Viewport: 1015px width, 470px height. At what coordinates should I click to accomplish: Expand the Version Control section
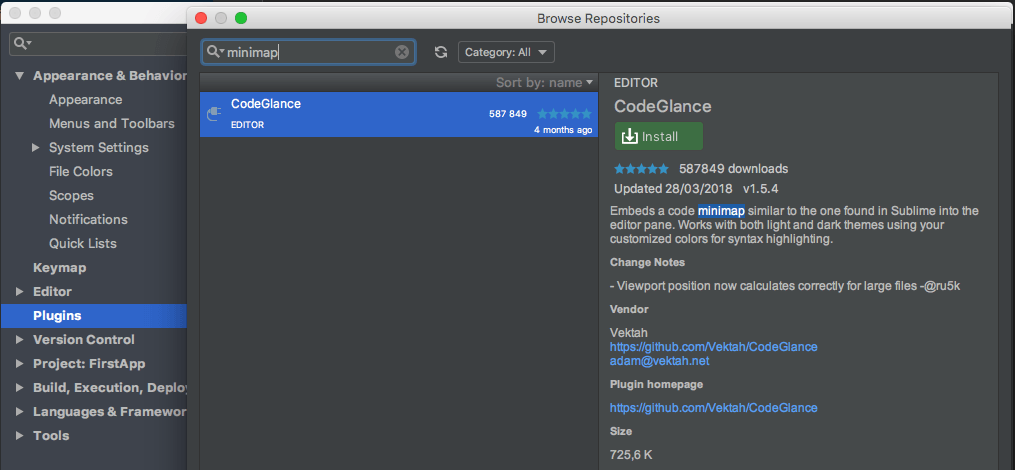(19, 340)
